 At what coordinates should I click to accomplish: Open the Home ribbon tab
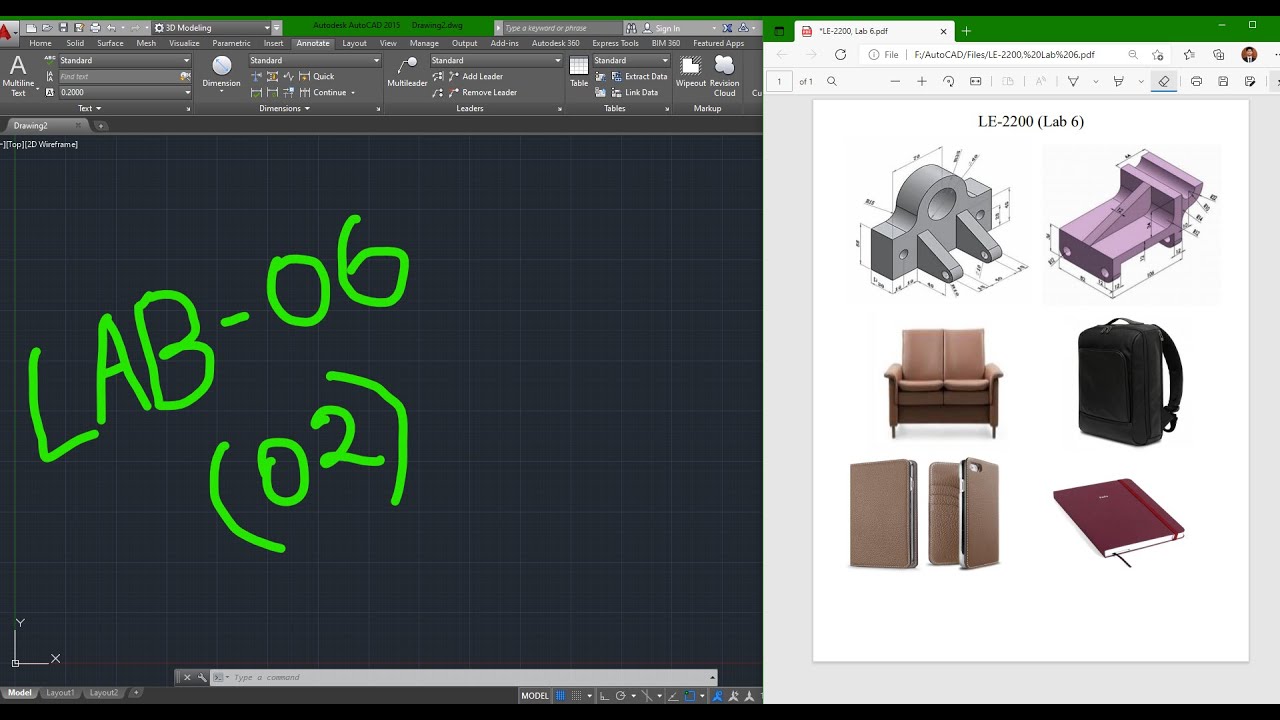(x=40, y=43)
